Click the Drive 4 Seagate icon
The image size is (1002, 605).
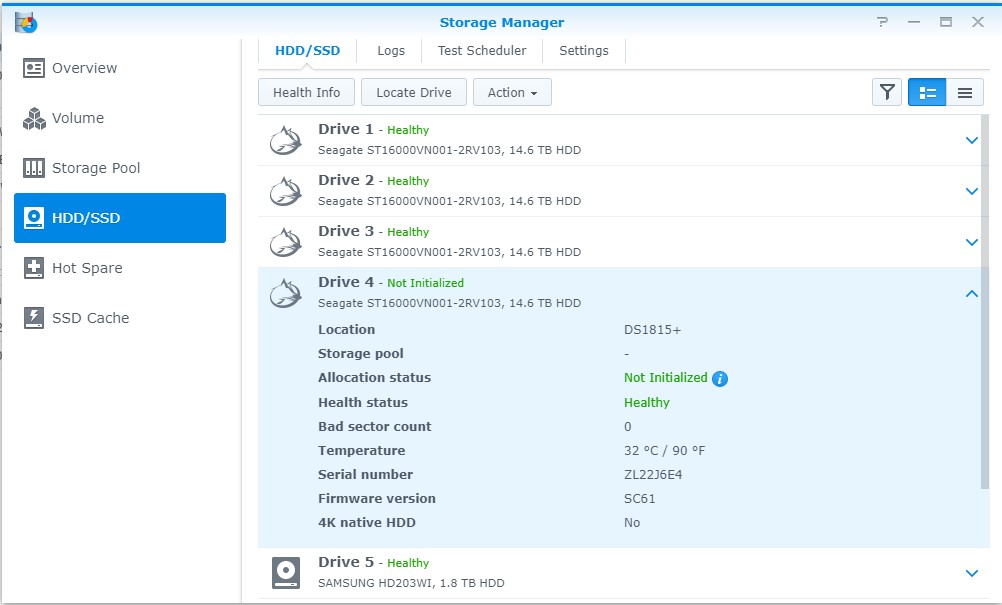pos(285,294)
